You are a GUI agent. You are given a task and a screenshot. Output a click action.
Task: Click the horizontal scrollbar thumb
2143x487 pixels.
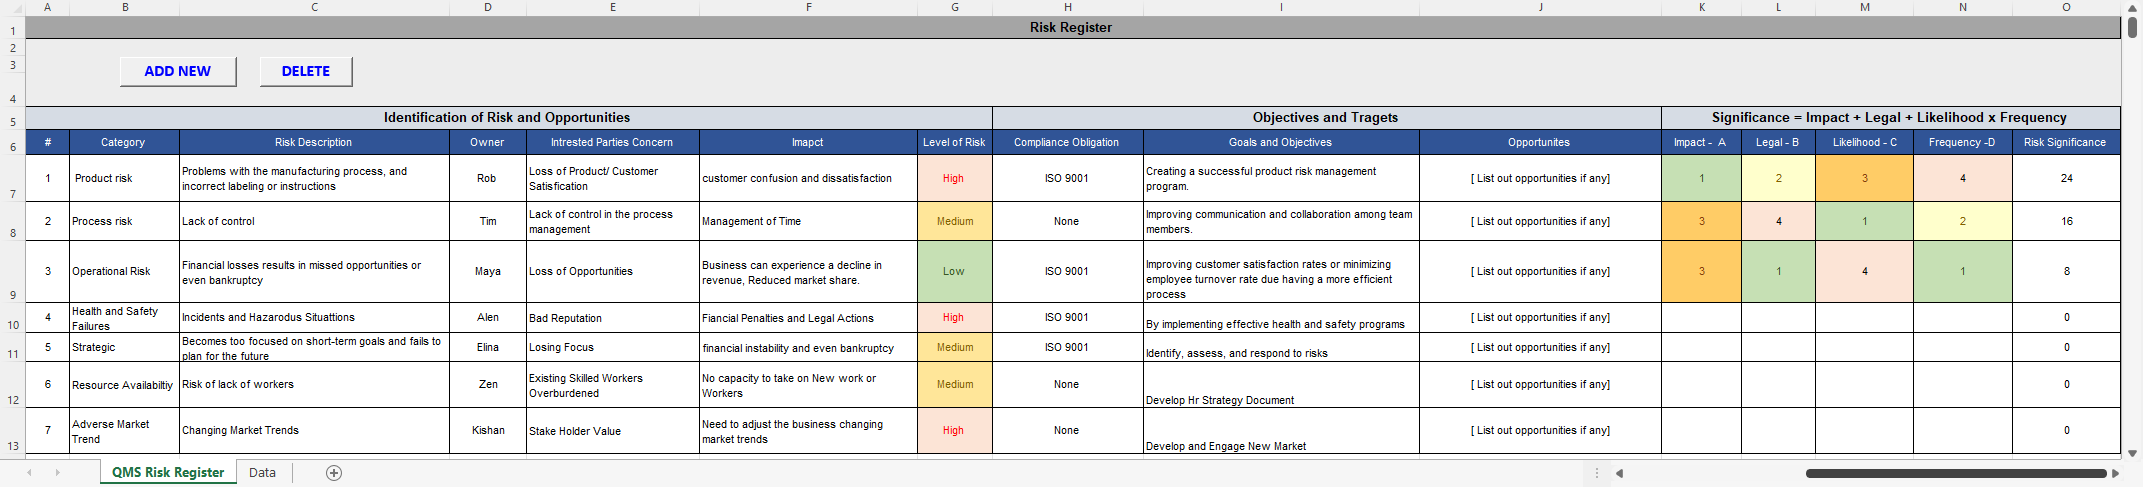[x=1955, y=473]
